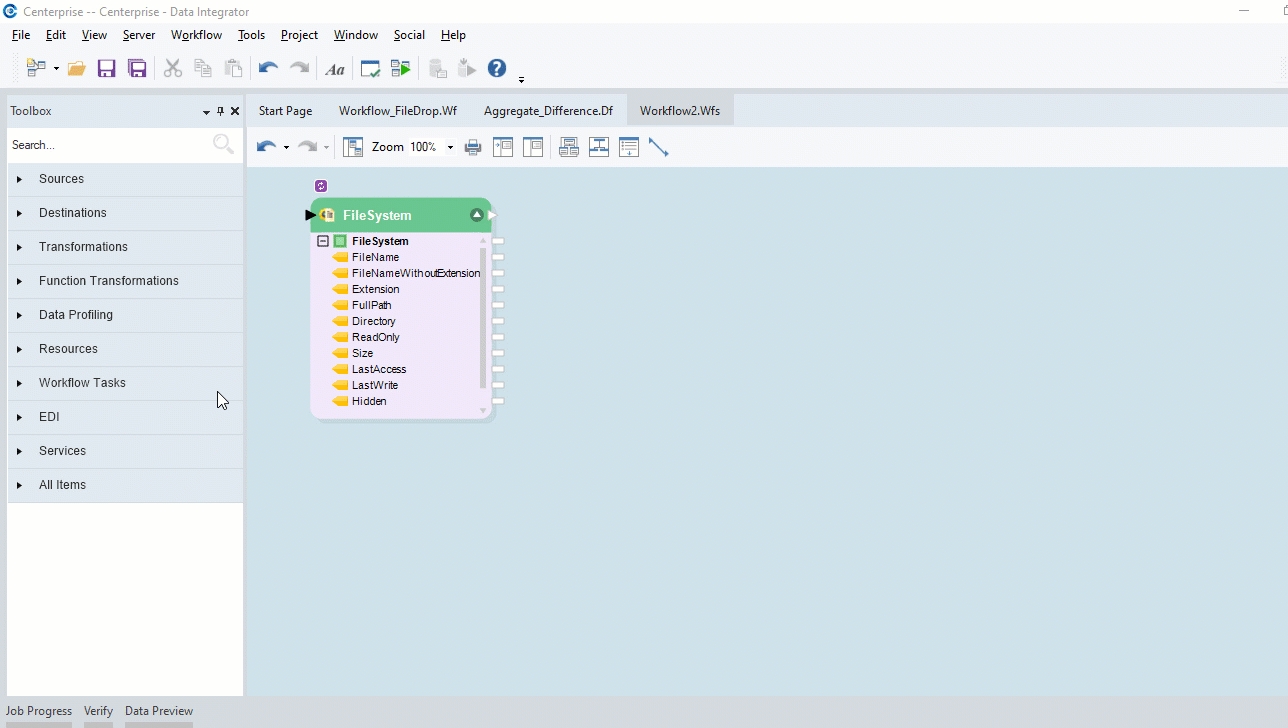Click the Open folder icon
The image size is (1288, 728).
(x=76, y=69)
